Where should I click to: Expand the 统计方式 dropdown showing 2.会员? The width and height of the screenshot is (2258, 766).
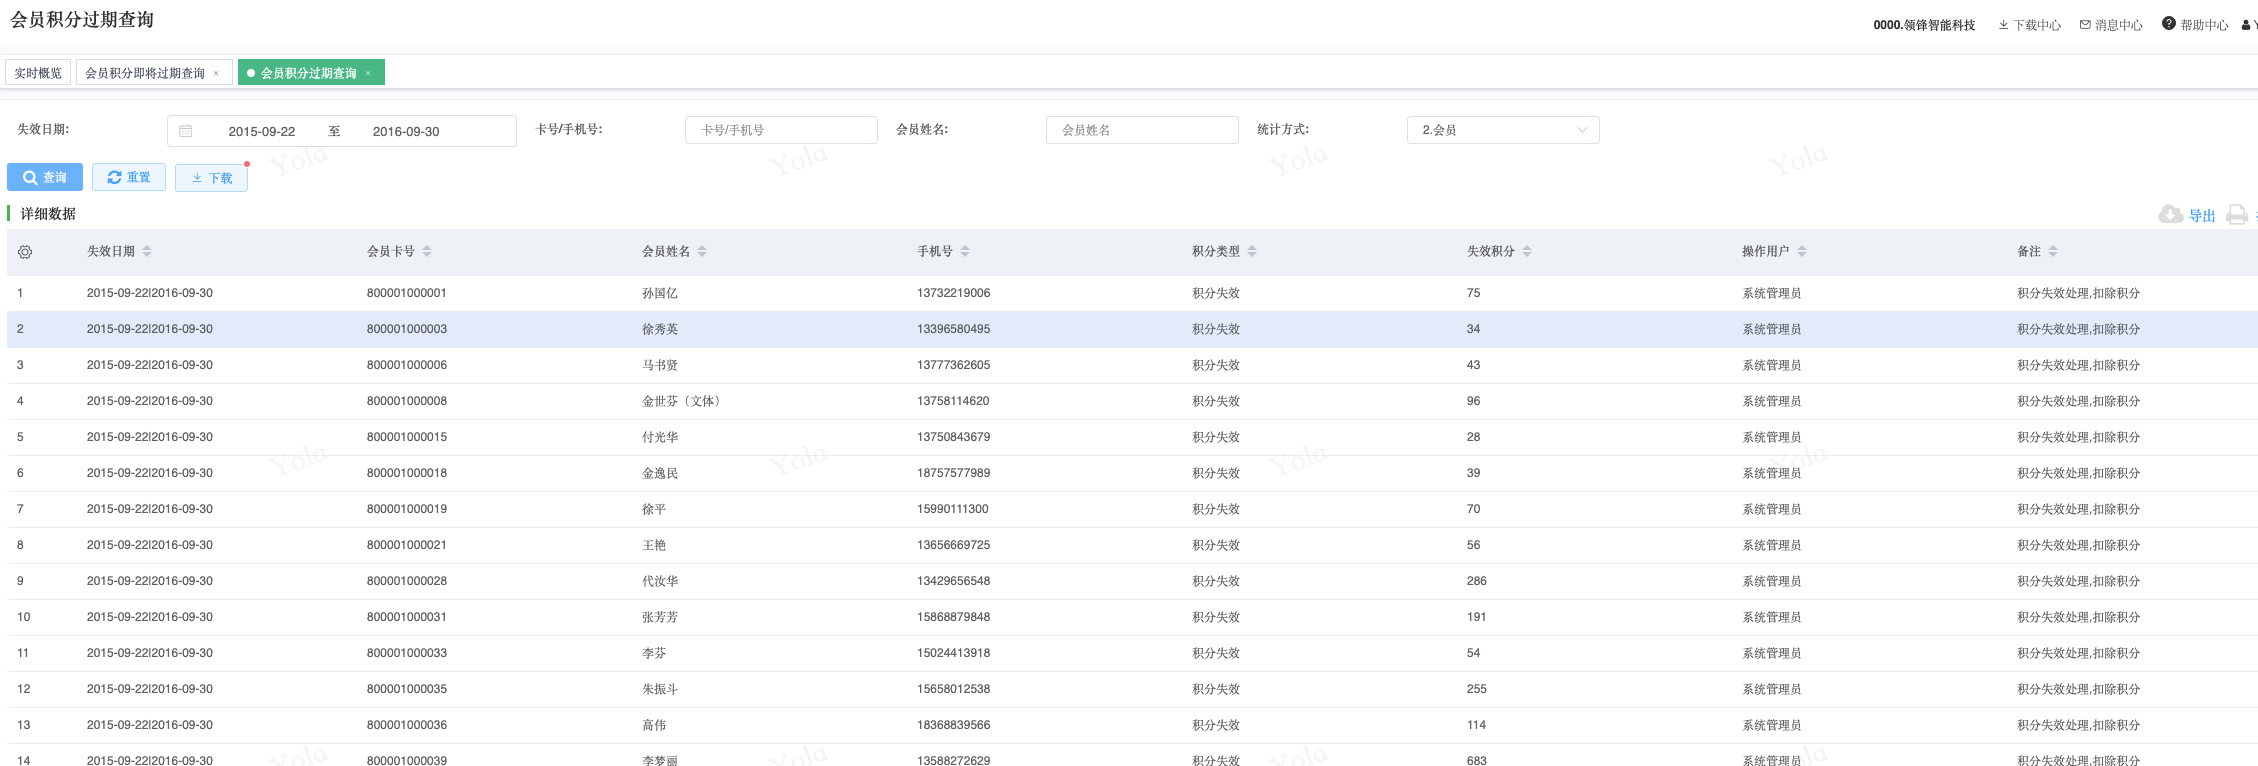(x=1502, y=130)
